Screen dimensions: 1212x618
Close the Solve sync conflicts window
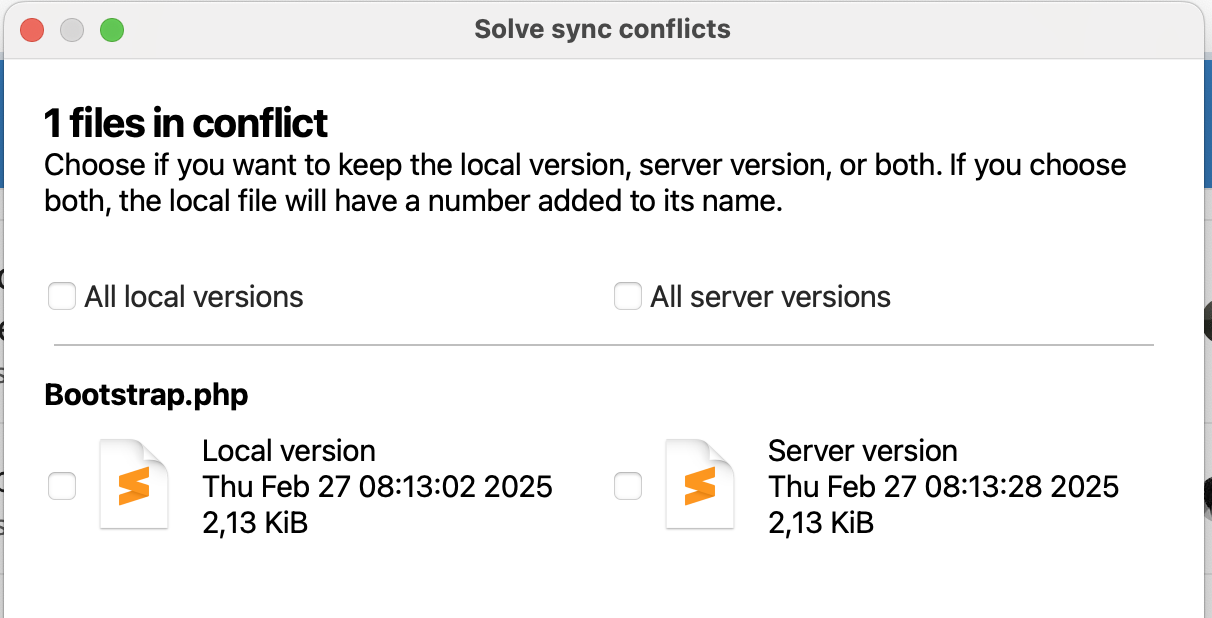pyautogui.click(x=32, y=30)
